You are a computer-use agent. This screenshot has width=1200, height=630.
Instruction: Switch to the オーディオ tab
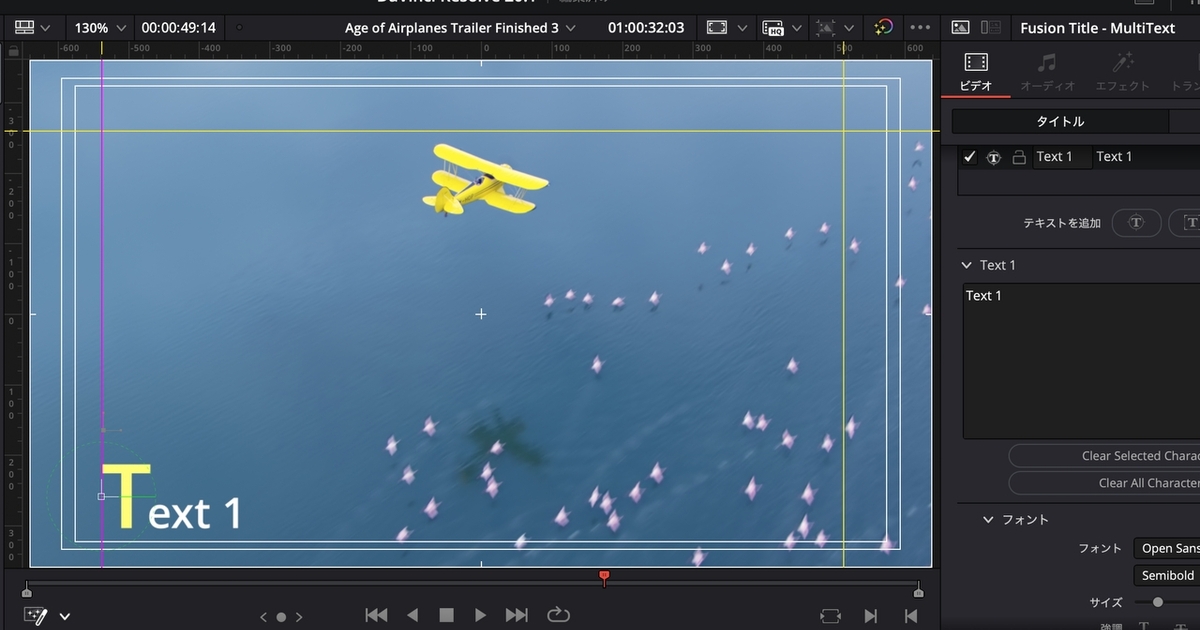tap(1047, 72)
